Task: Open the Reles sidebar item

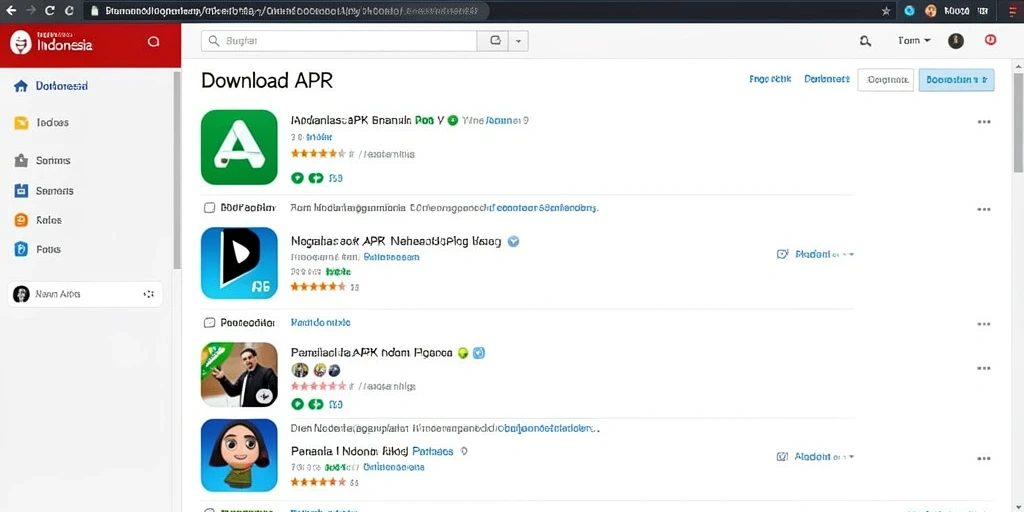Action: pos(49,220)
